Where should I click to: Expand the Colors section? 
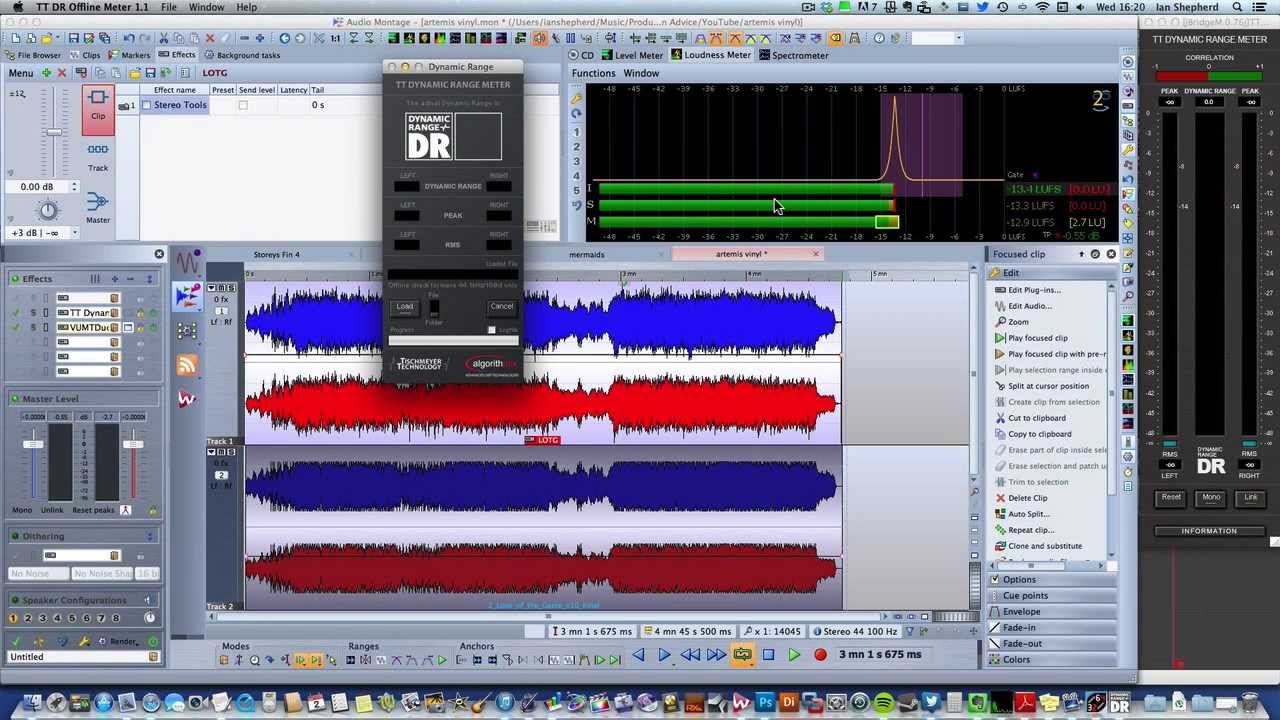point(1051,660)
